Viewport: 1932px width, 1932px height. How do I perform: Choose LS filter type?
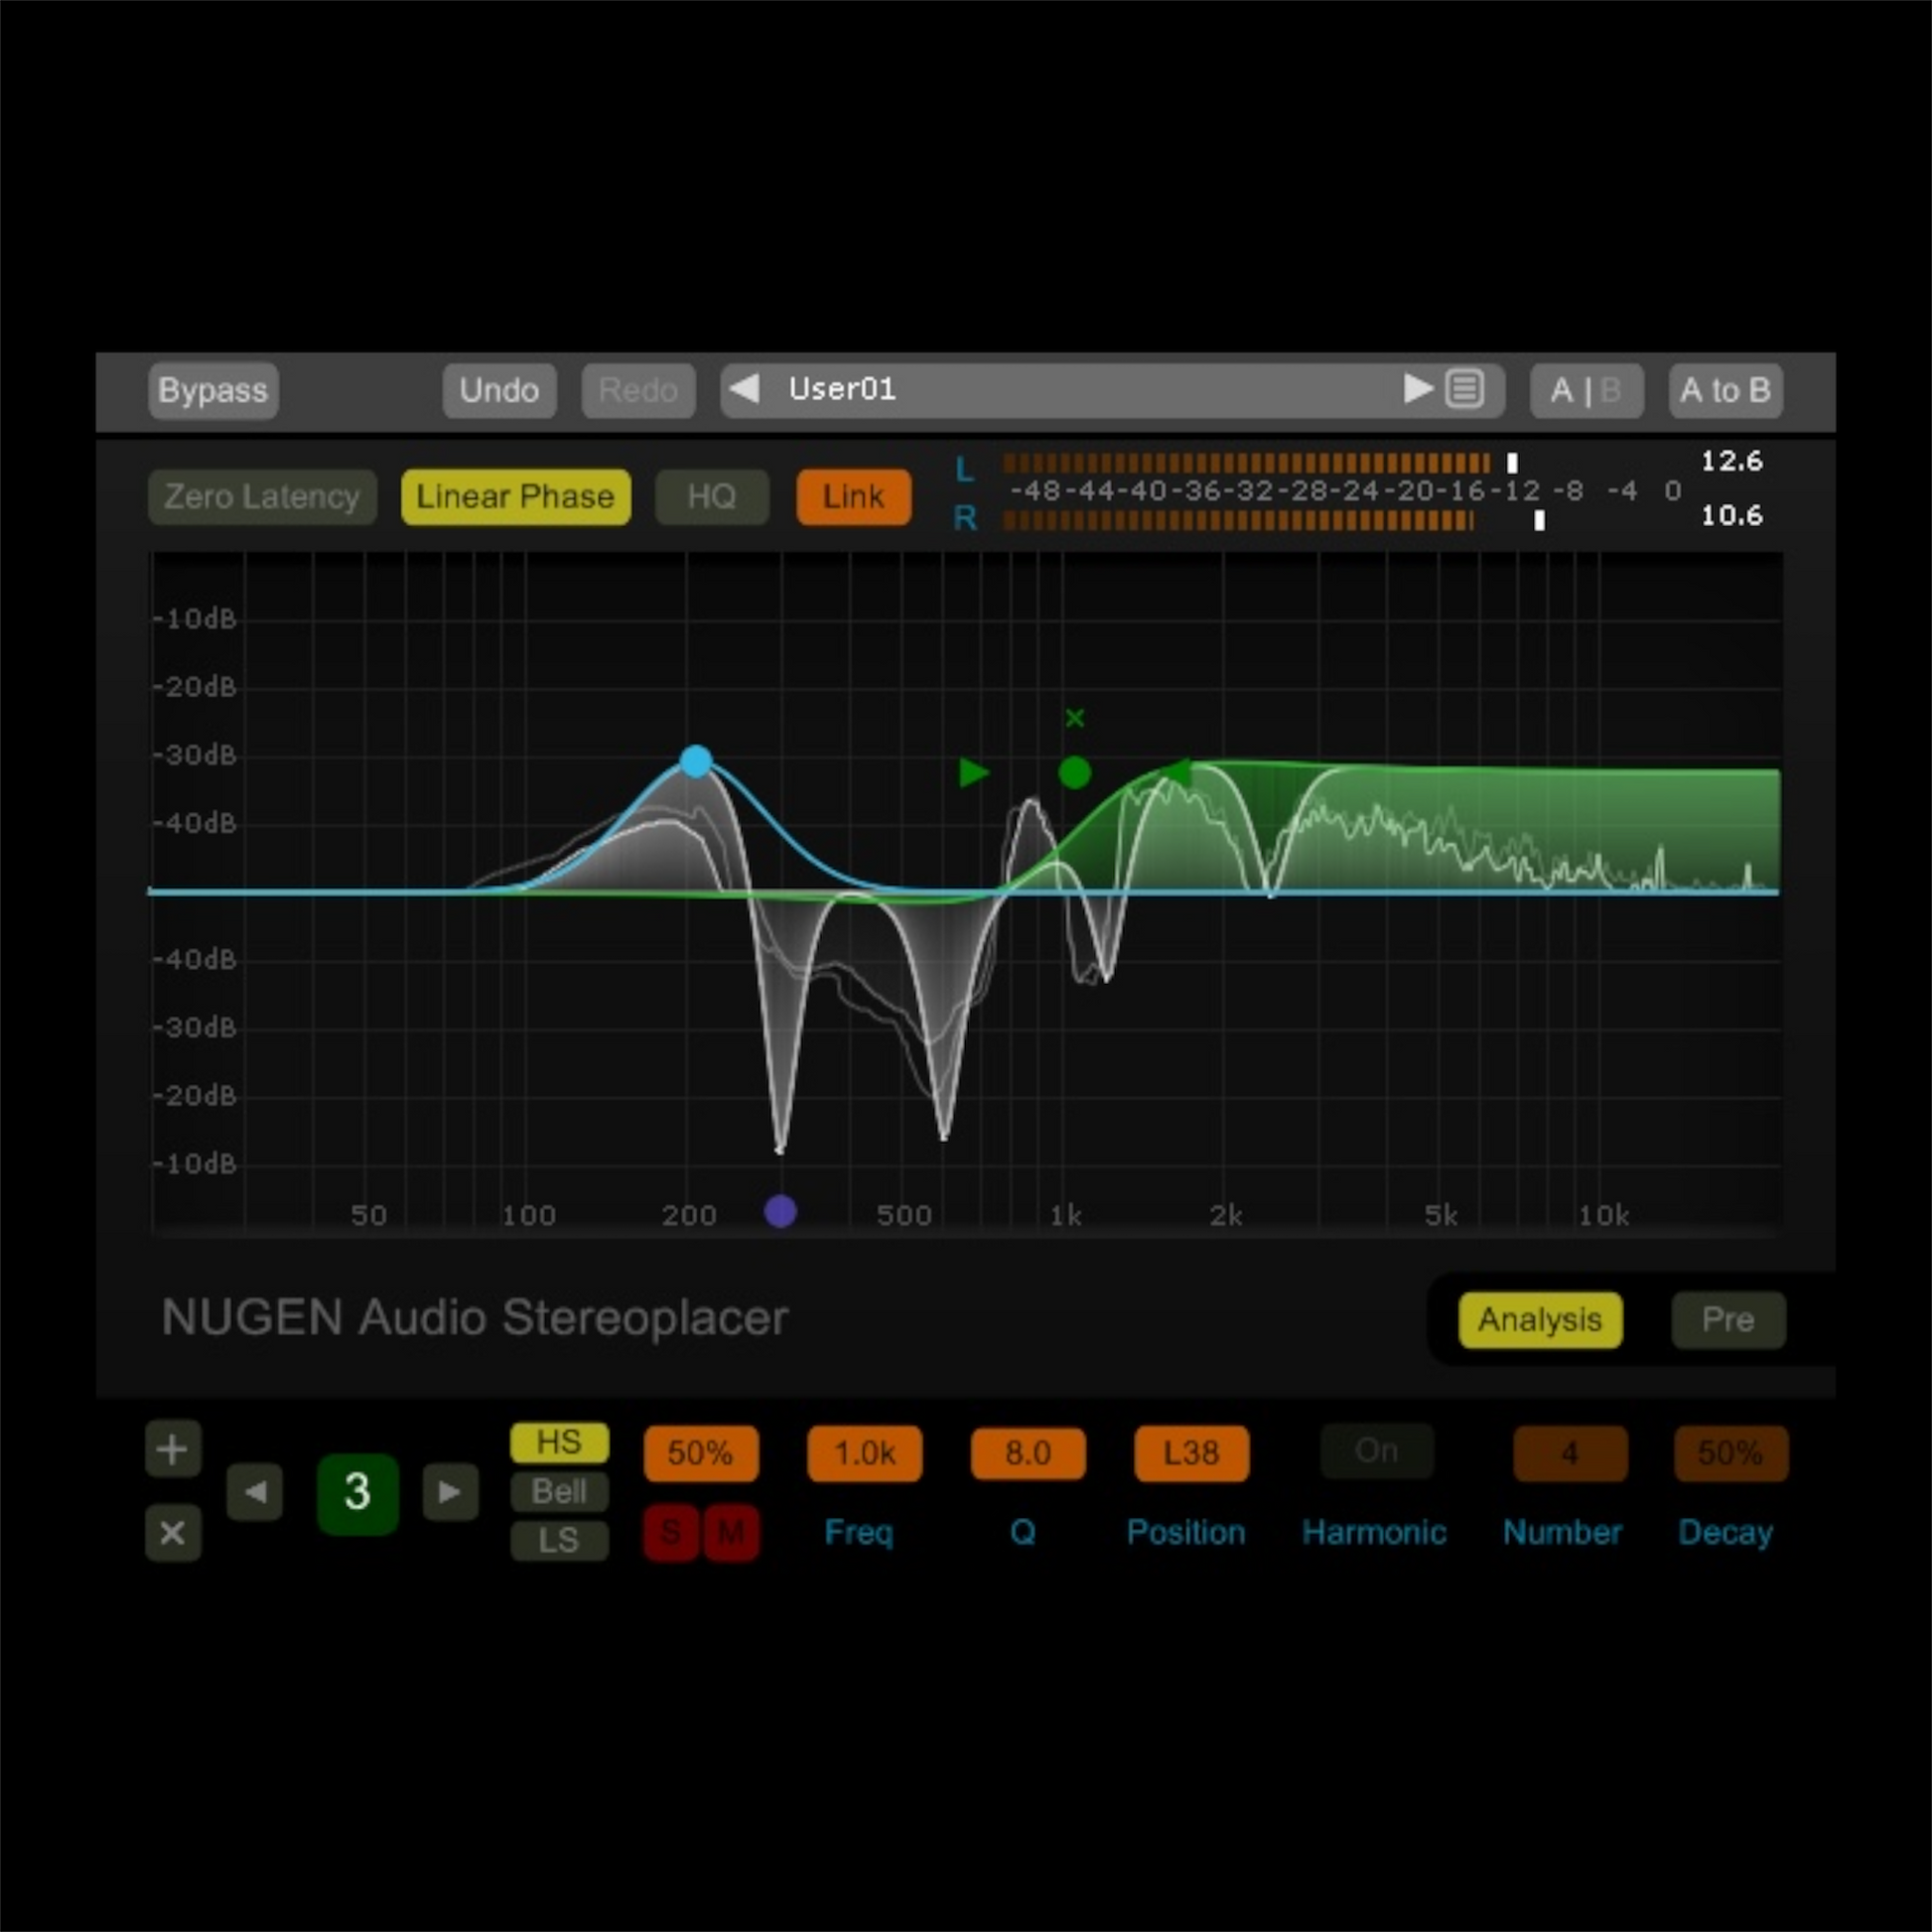coord(559,1541)
